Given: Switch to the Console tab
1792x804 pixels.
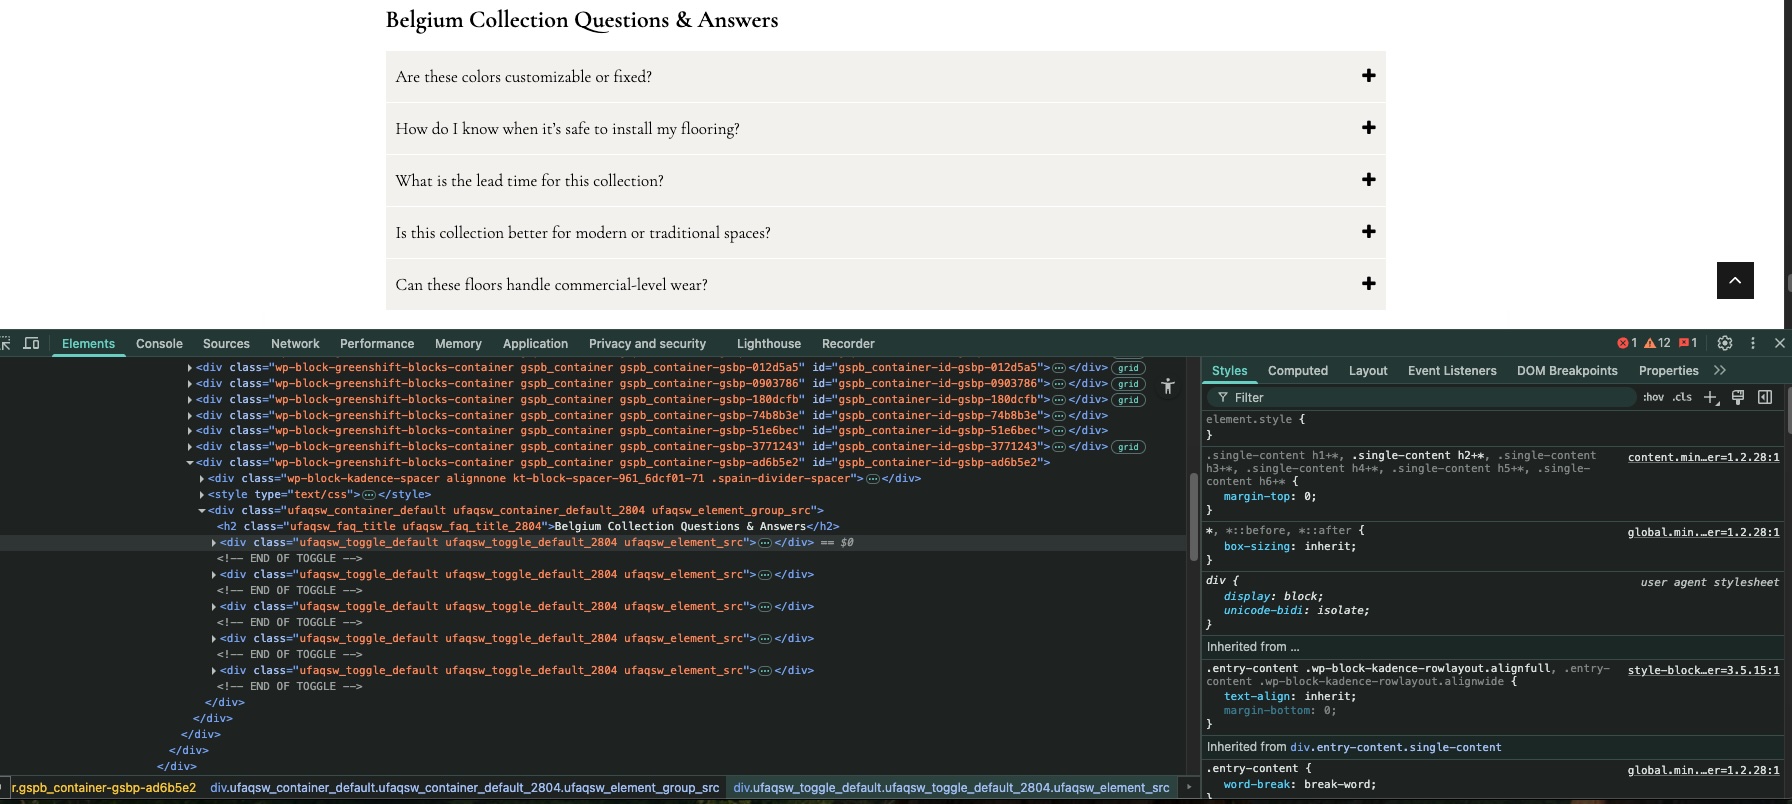Looking at the screenshot, I should [x=159, y=343].
